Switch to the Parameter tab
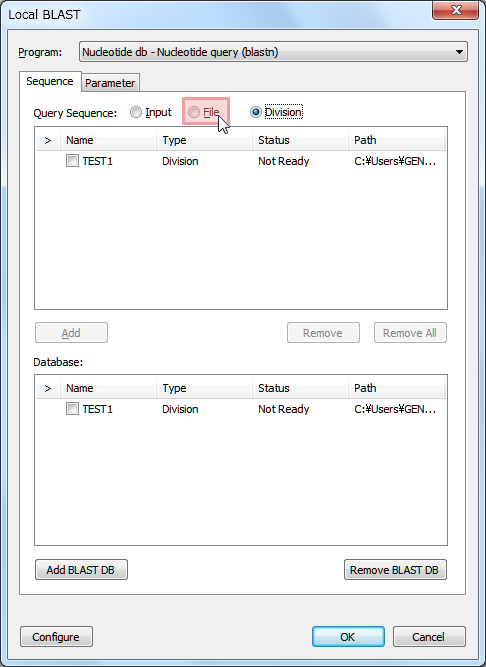The height and width of the screenshot is (667, 486). tap(110, 83)
